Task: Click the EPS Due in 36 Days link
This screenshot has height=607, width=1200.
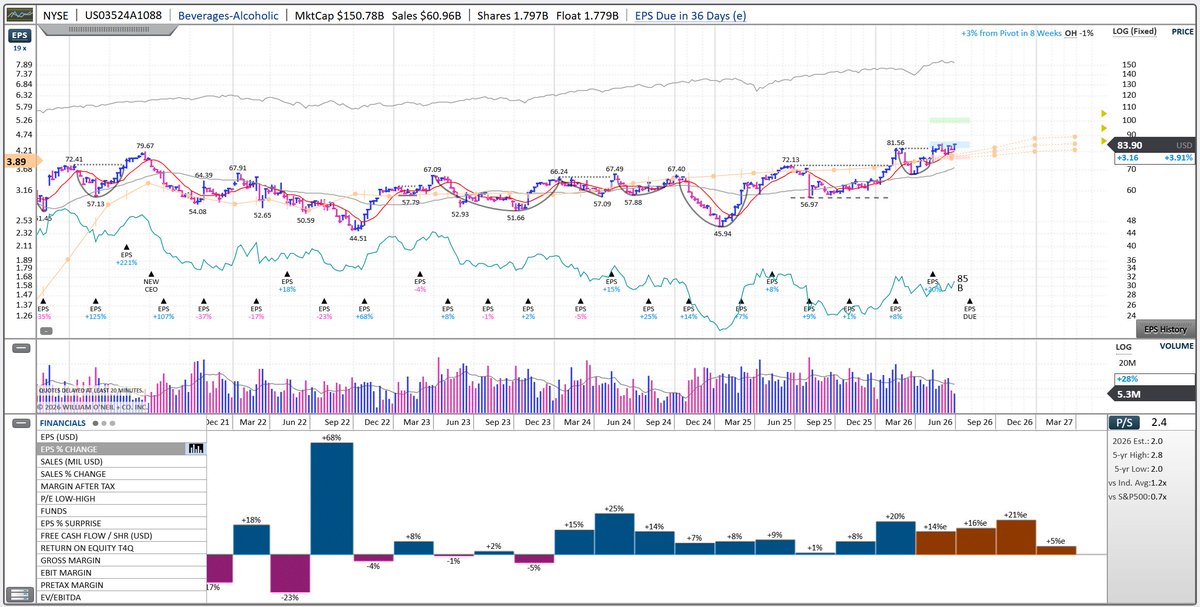Action: tap(690, 16)
